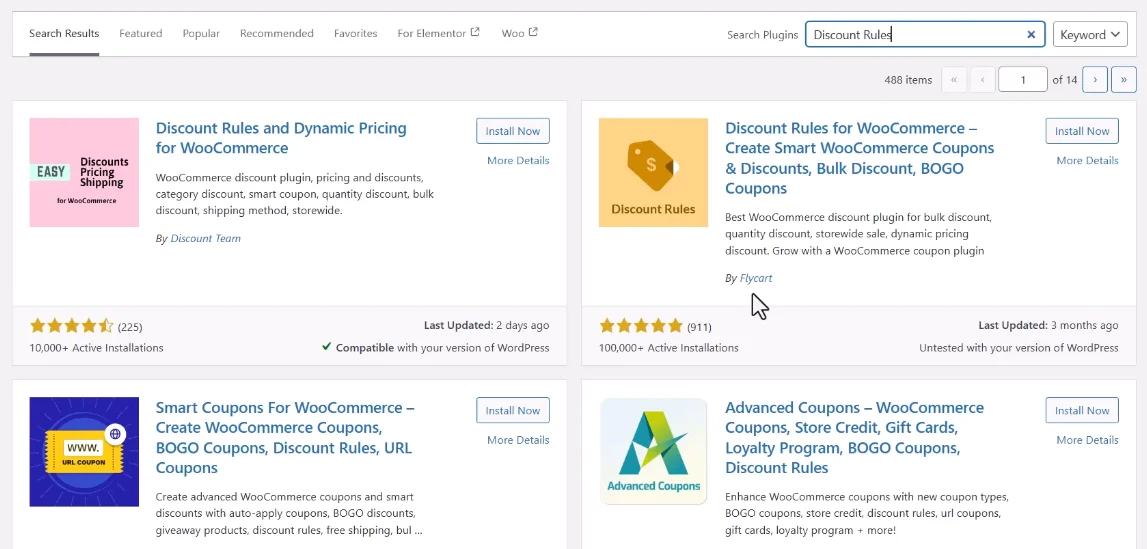Click the current page number field
This screenshot has width=1147, height=549.
tap(1023, 80)
